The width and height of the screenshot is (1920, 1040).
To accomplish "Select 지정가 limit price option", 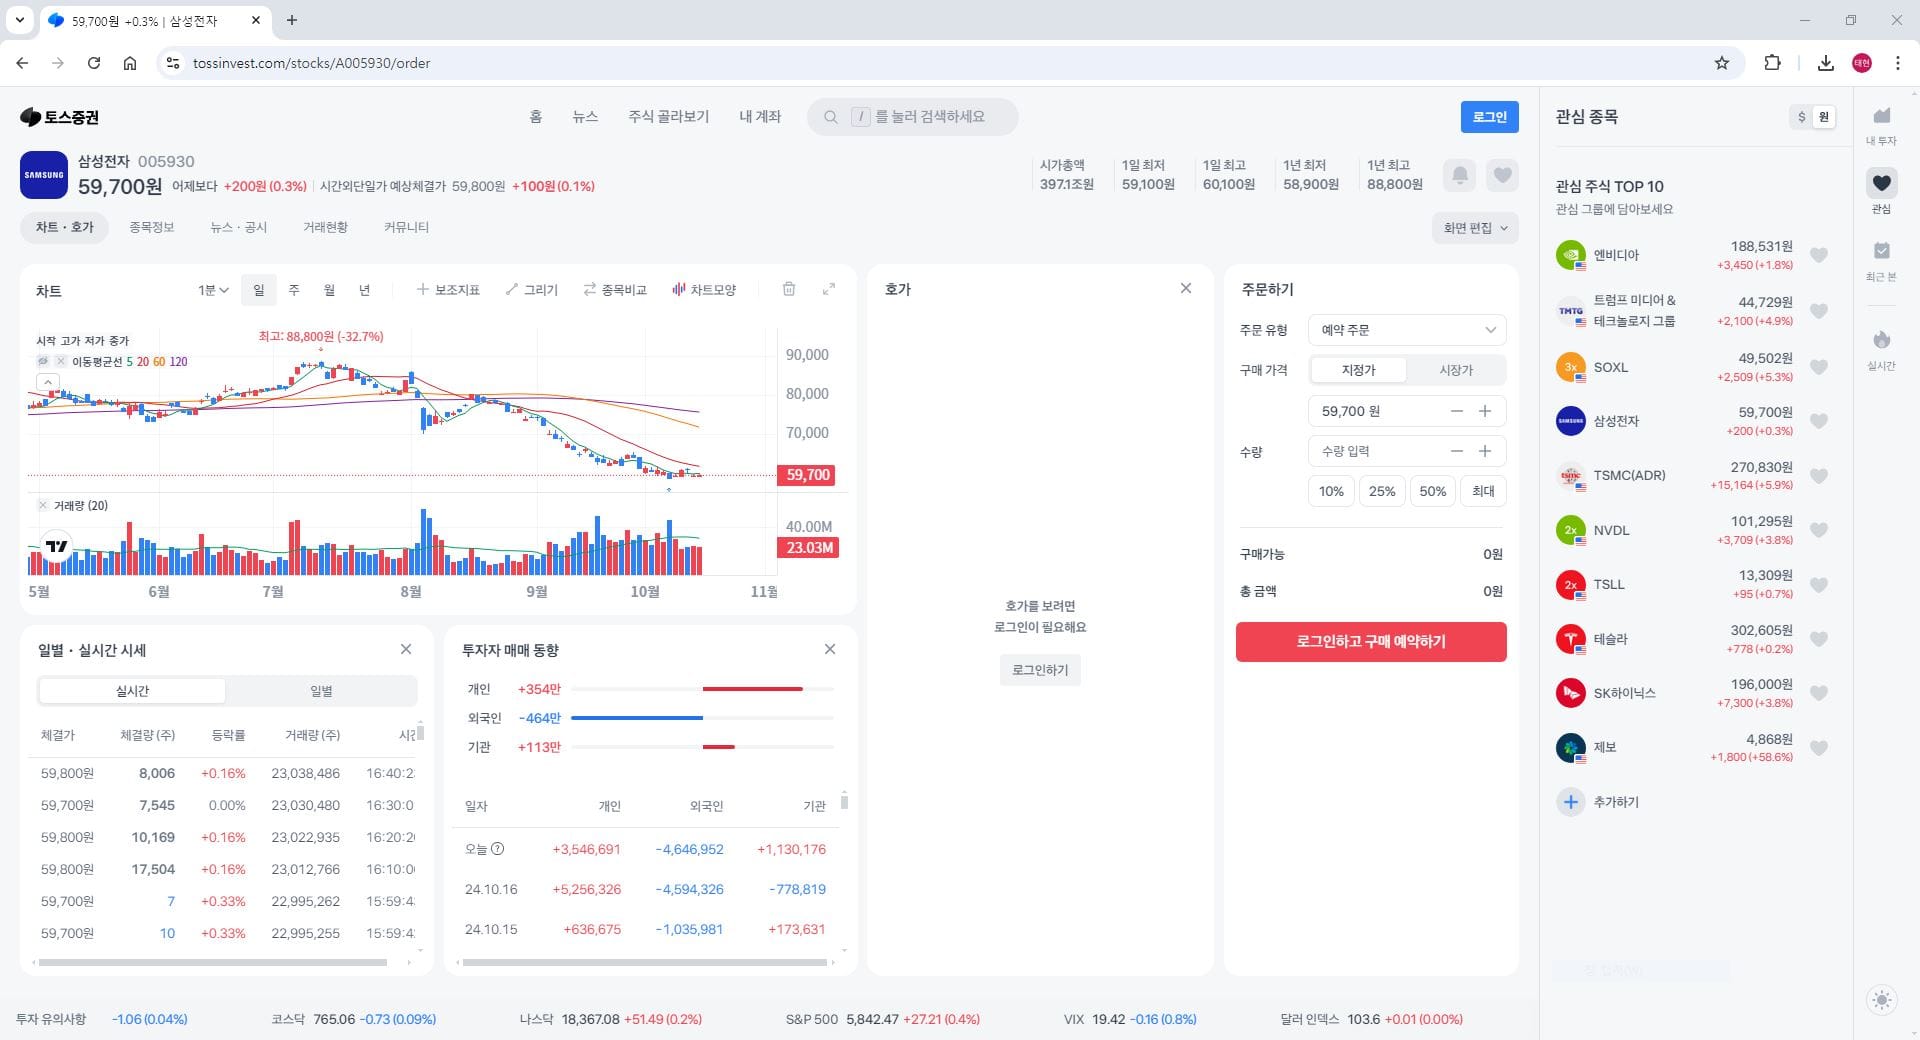I will point(1358,370).
